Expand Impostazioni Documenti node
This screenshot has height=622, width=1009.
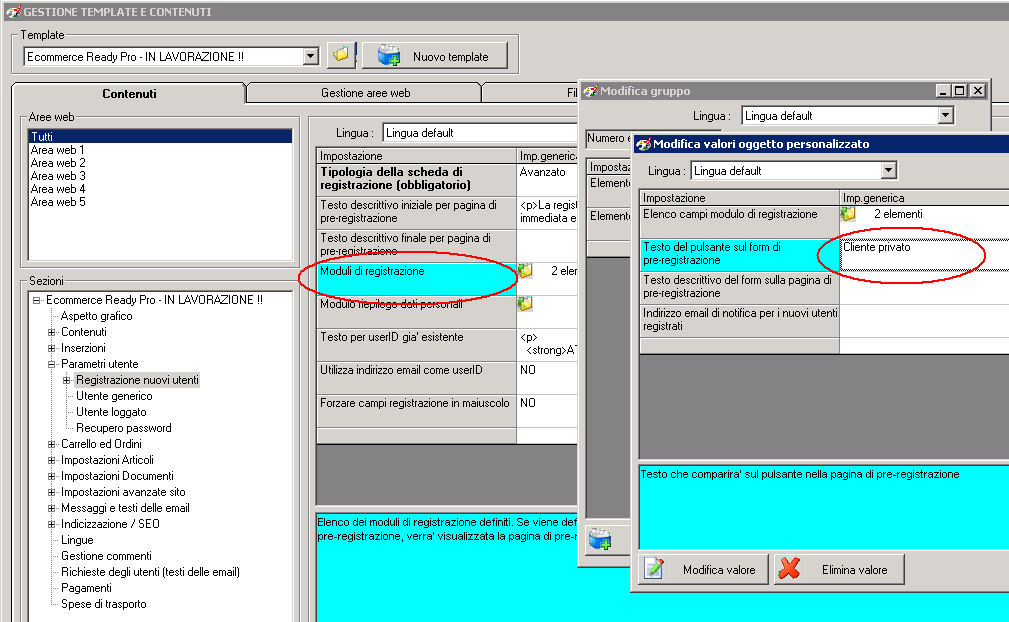(51, 476)
